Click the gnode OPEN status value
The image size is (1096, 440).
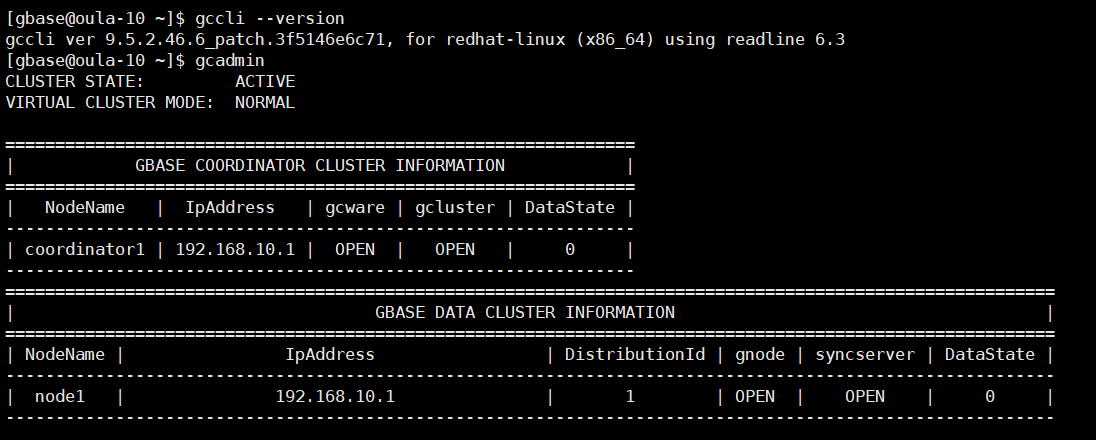(754, 397)
